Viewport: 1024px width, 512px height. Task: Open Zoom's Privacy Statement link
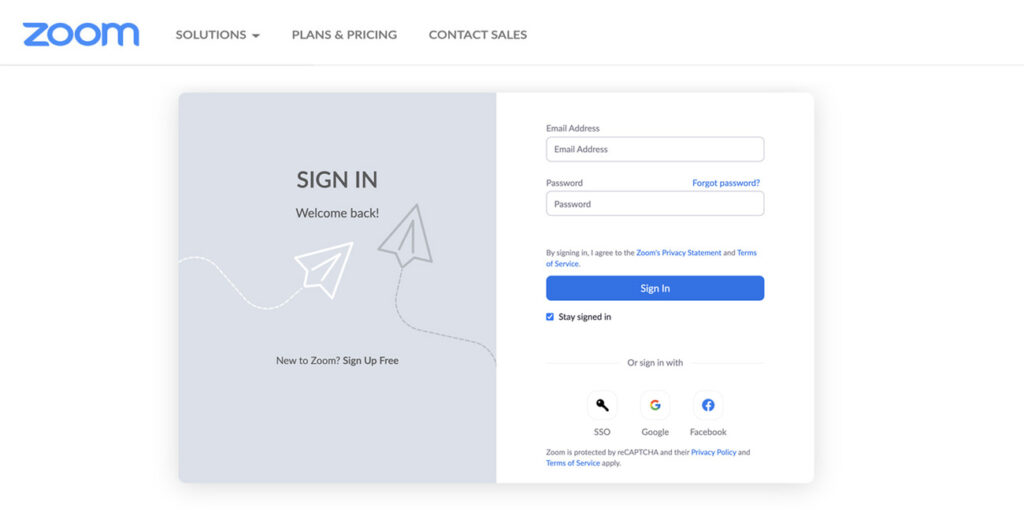click(x=678, y=253)
